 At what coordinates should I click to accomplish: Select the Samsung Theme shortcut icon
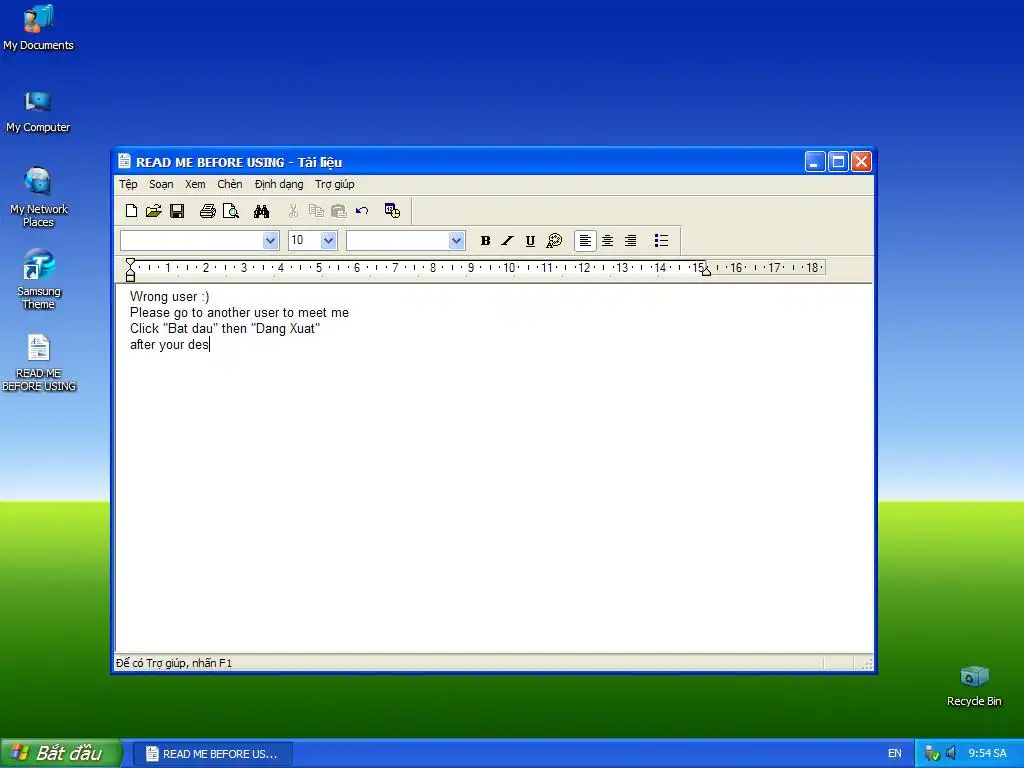pyautogui.click(x=39, y=279)
